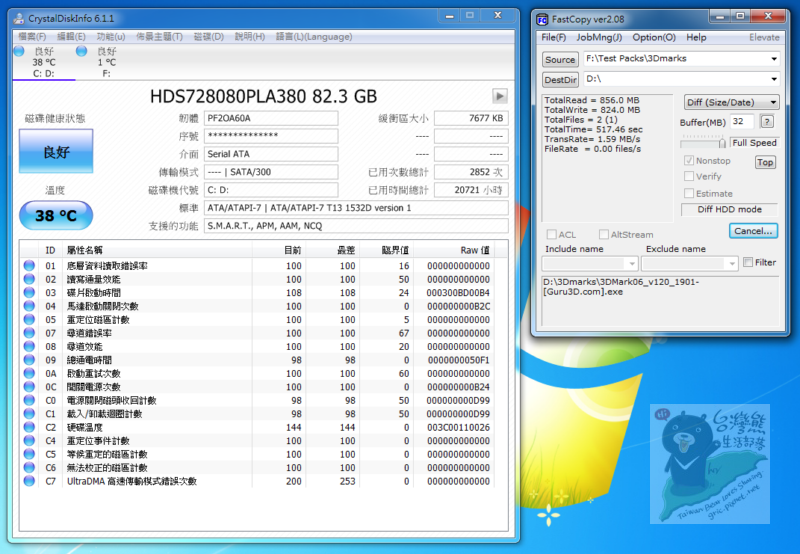Screen dimensions: 800x554
Task: Click the DestDir button
Action: [x=560, y=80]
